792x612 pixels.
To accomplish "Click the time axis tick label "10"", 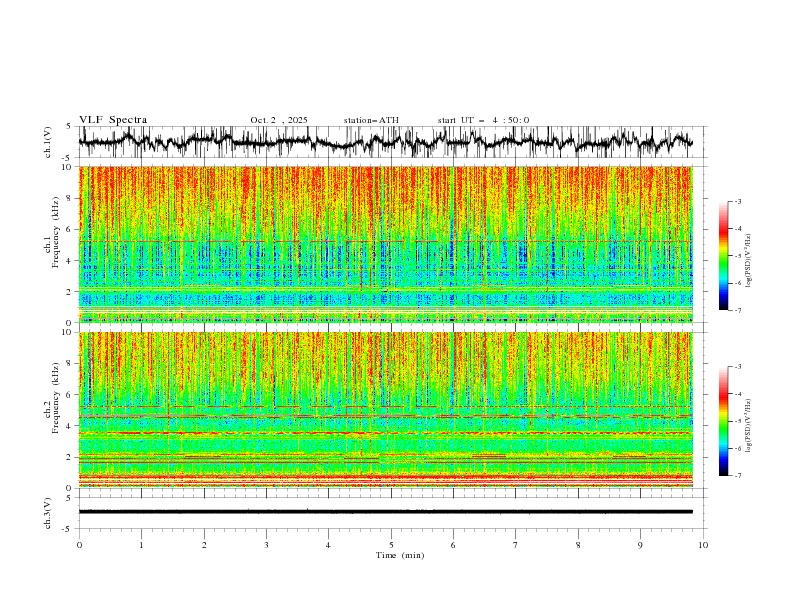I will pos(703,545).
